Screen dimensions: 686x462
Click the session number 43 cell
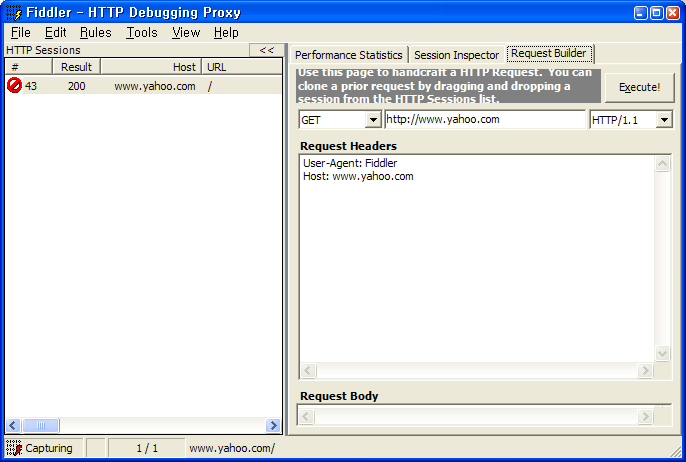point(31,86)
